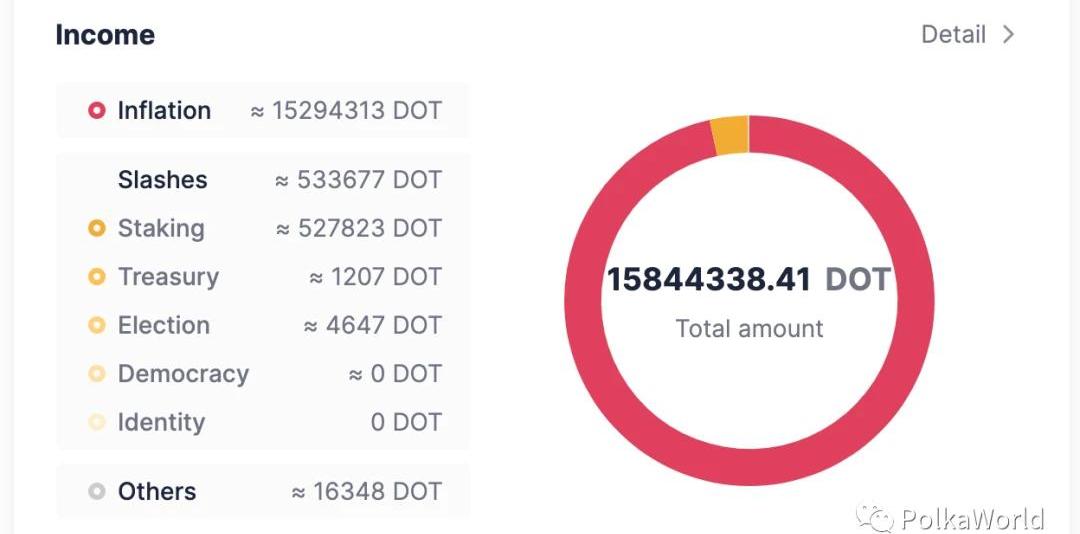The width and height of the screenshot is (1080, 534).
Task: Select the Slashes category header
Action: click(x=163, y=180)
